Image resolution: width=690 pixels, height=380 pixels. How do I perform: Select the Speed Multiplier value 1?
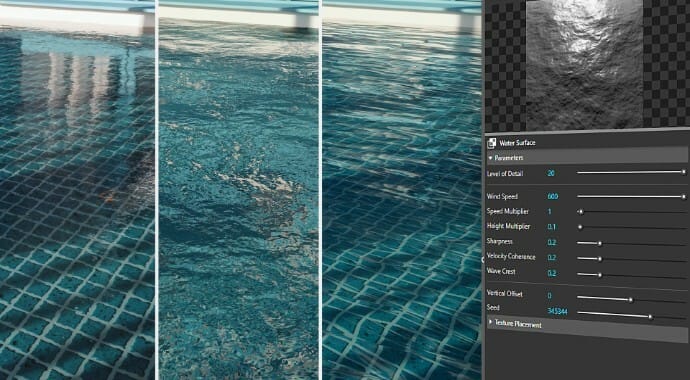coord(549,212)
